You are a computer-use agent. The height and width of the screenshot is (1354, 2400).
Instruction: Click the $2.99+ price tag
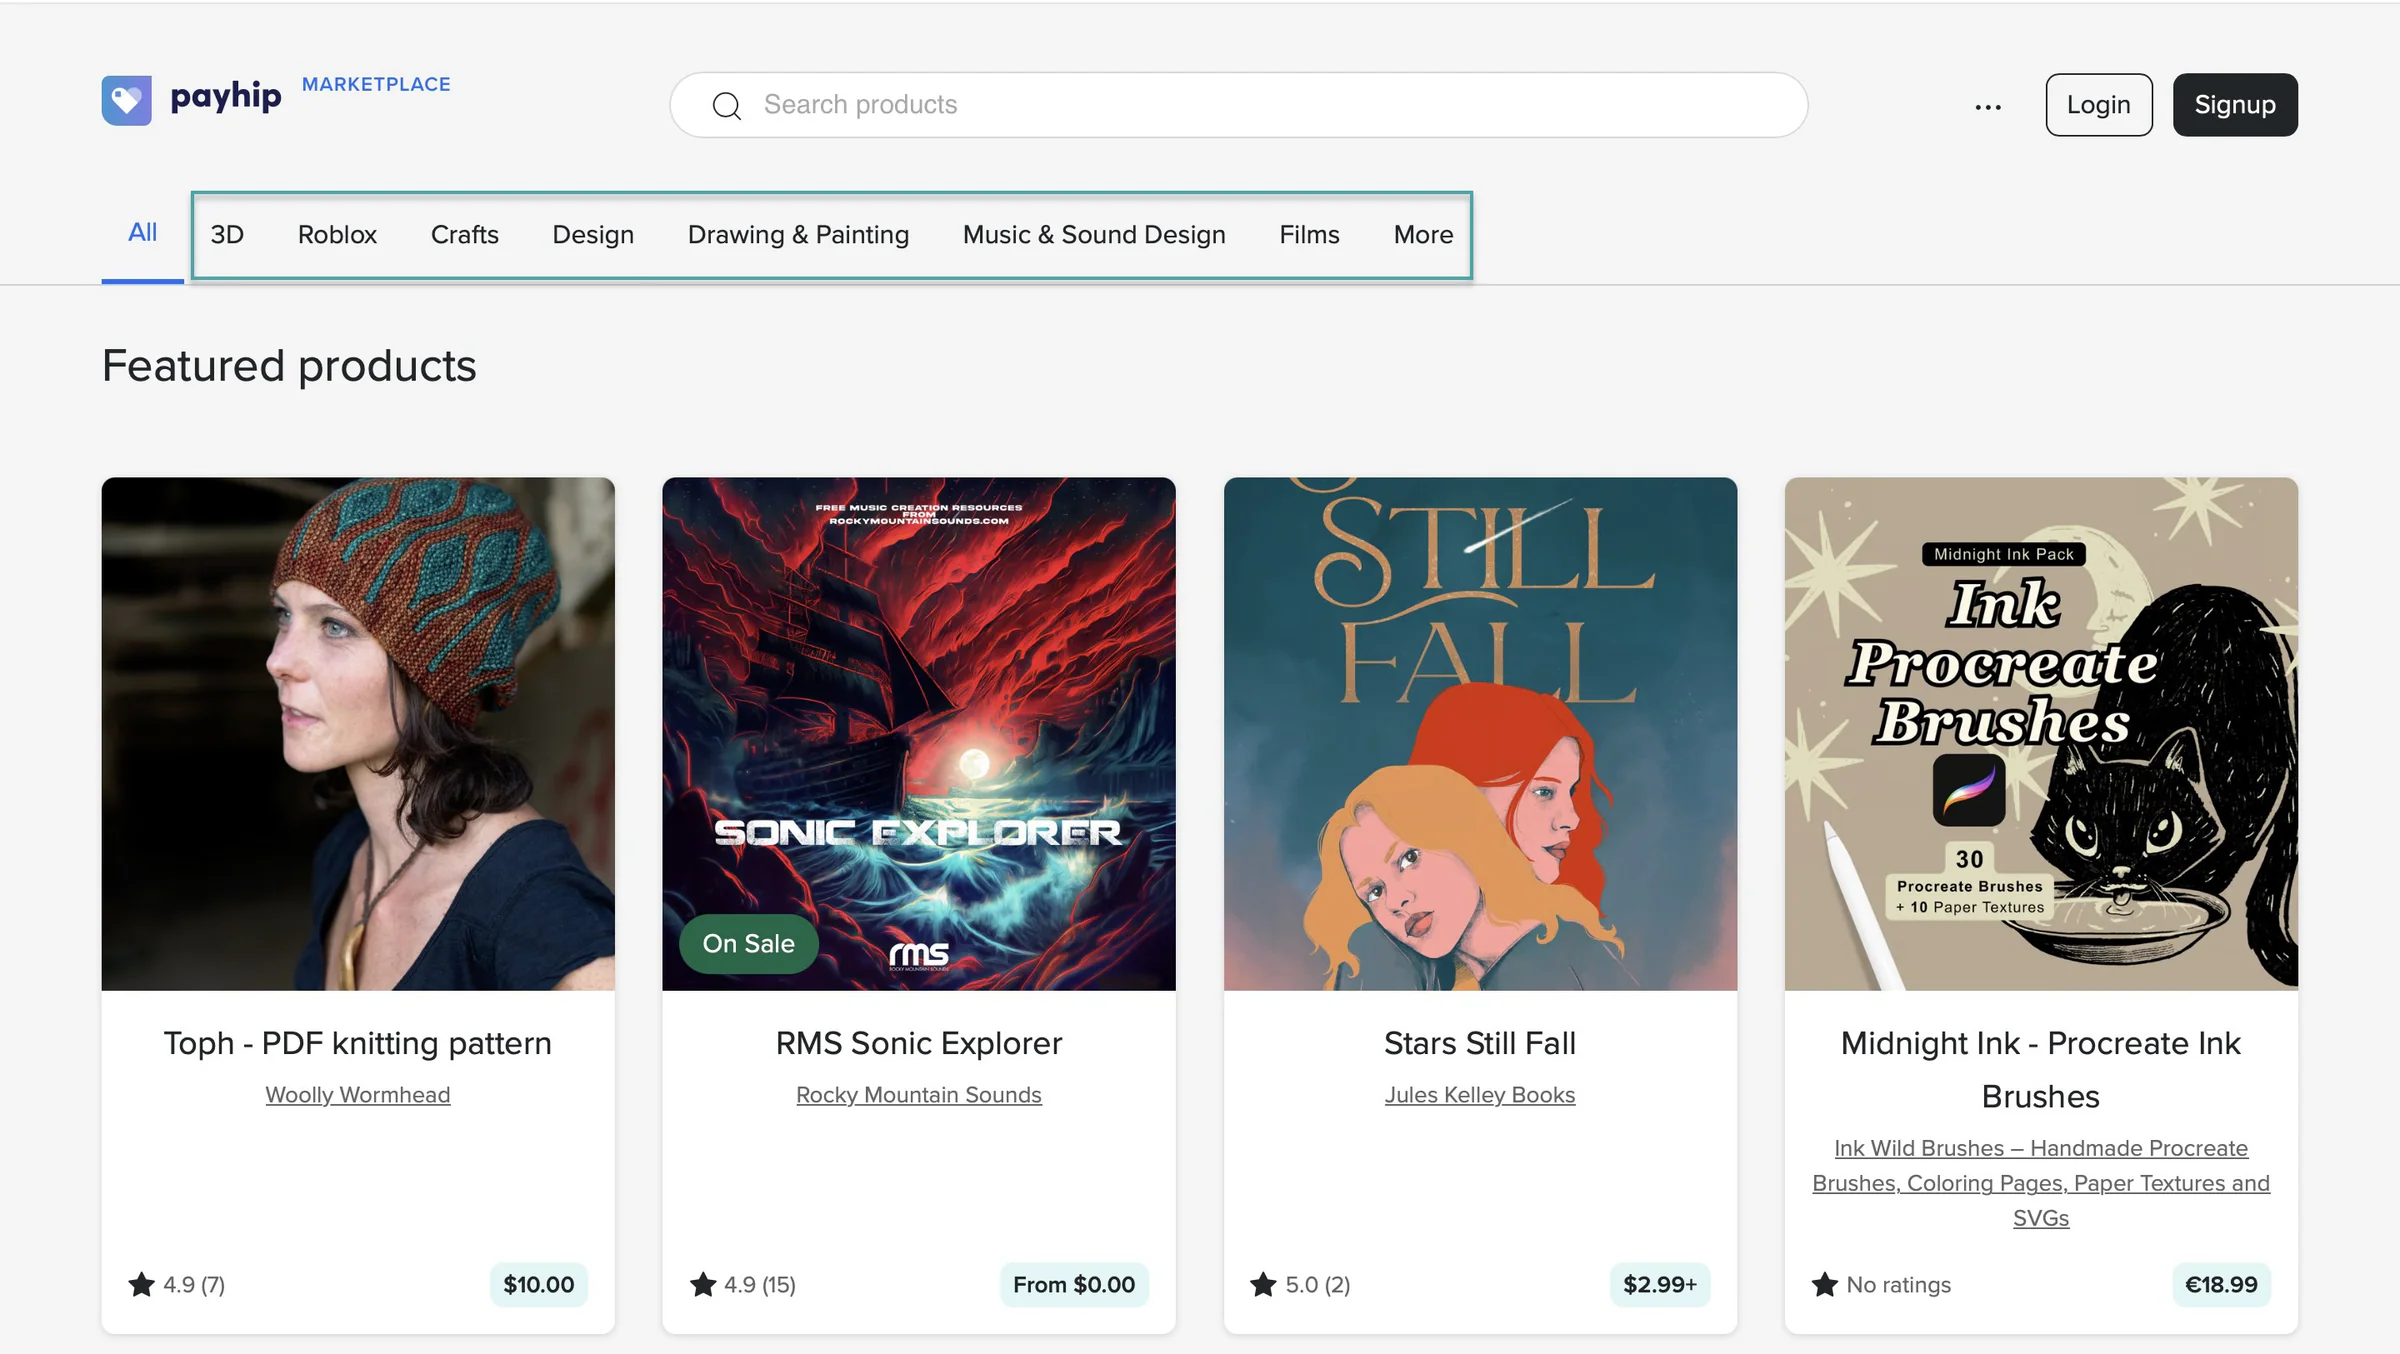coord(1660,1284)
